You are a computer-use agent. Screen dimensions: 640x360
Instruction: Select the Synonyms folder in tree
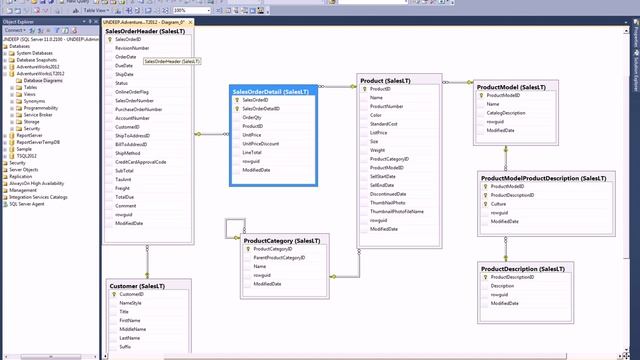tap(34, 101)
